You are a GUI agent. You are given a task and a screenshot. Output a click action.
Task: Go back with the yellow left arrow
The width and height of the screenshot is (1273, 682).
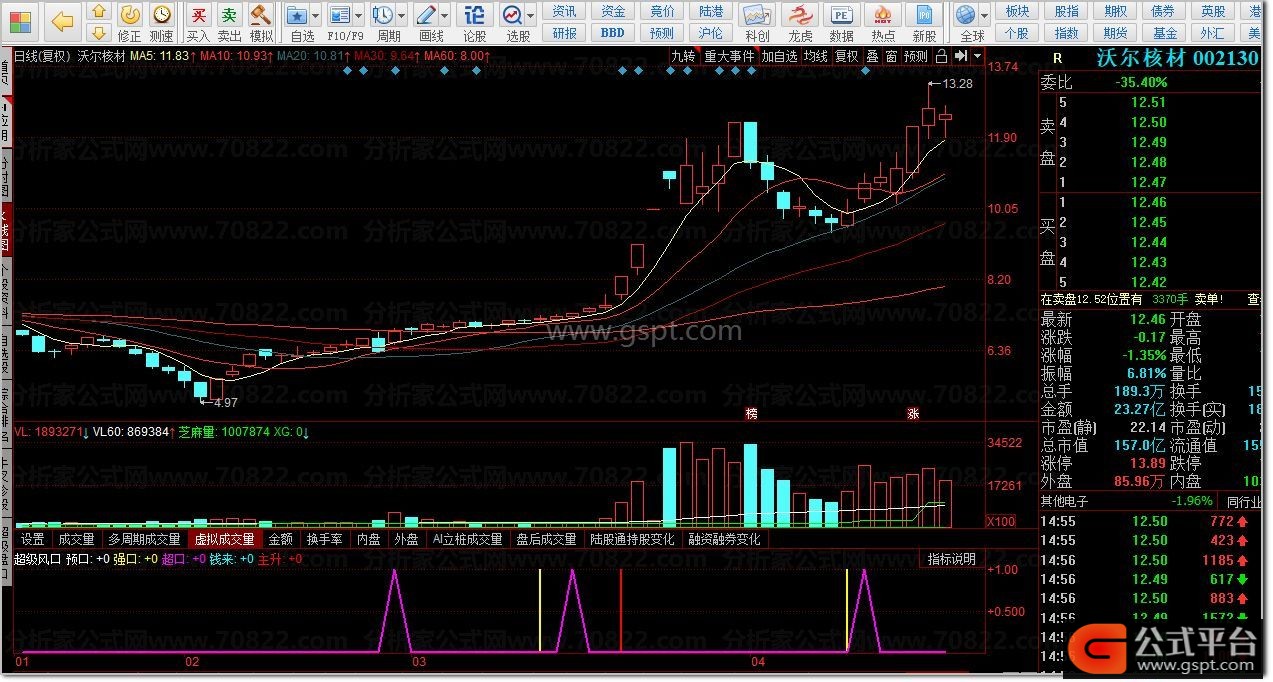tap(62, 21)
